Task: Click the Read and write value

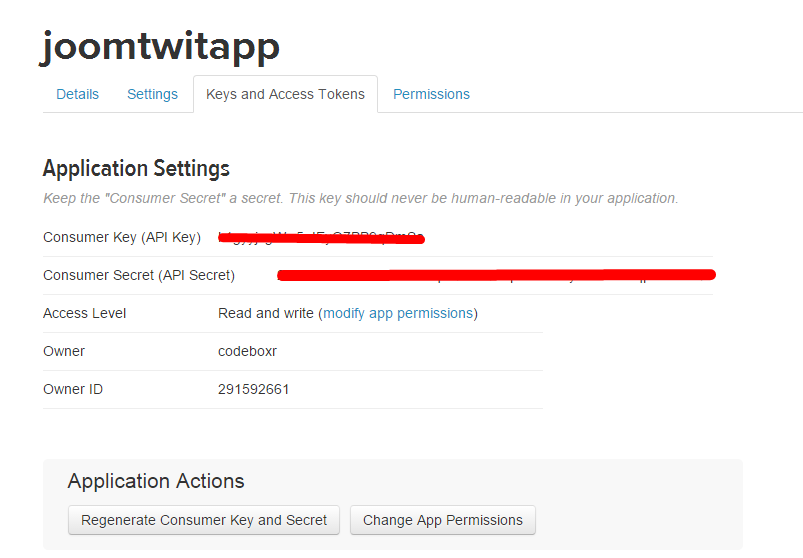Action: tap(266, 313)
